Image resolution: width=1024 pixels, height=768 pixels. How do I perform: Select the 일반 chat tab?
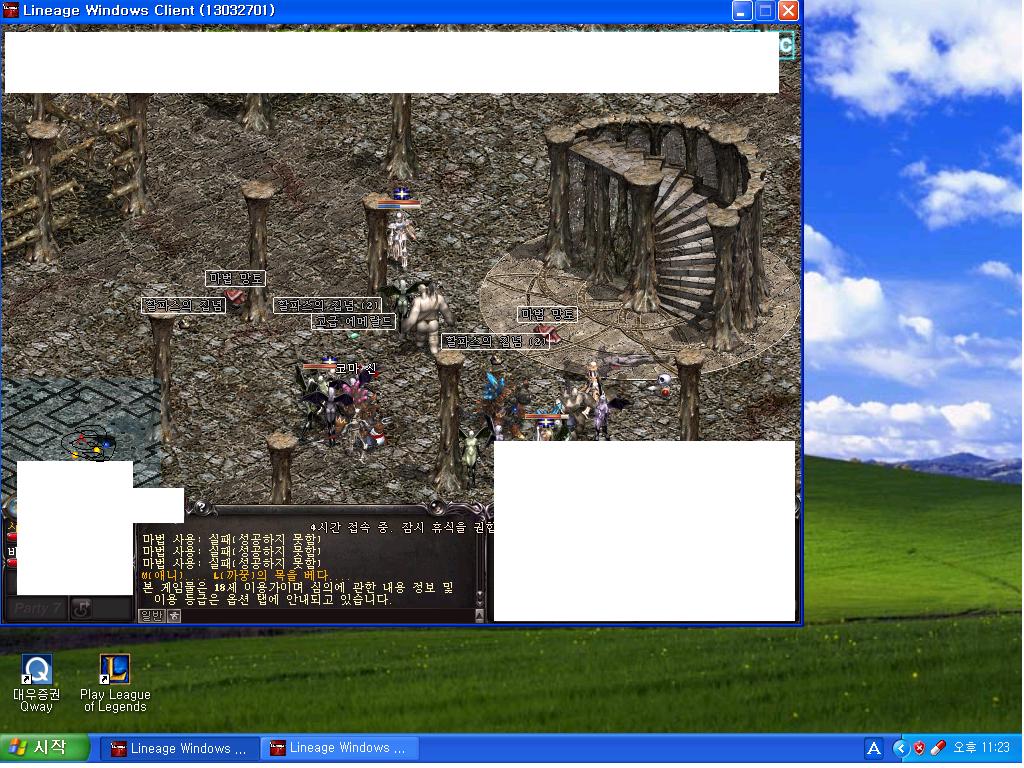pos(151,616)
